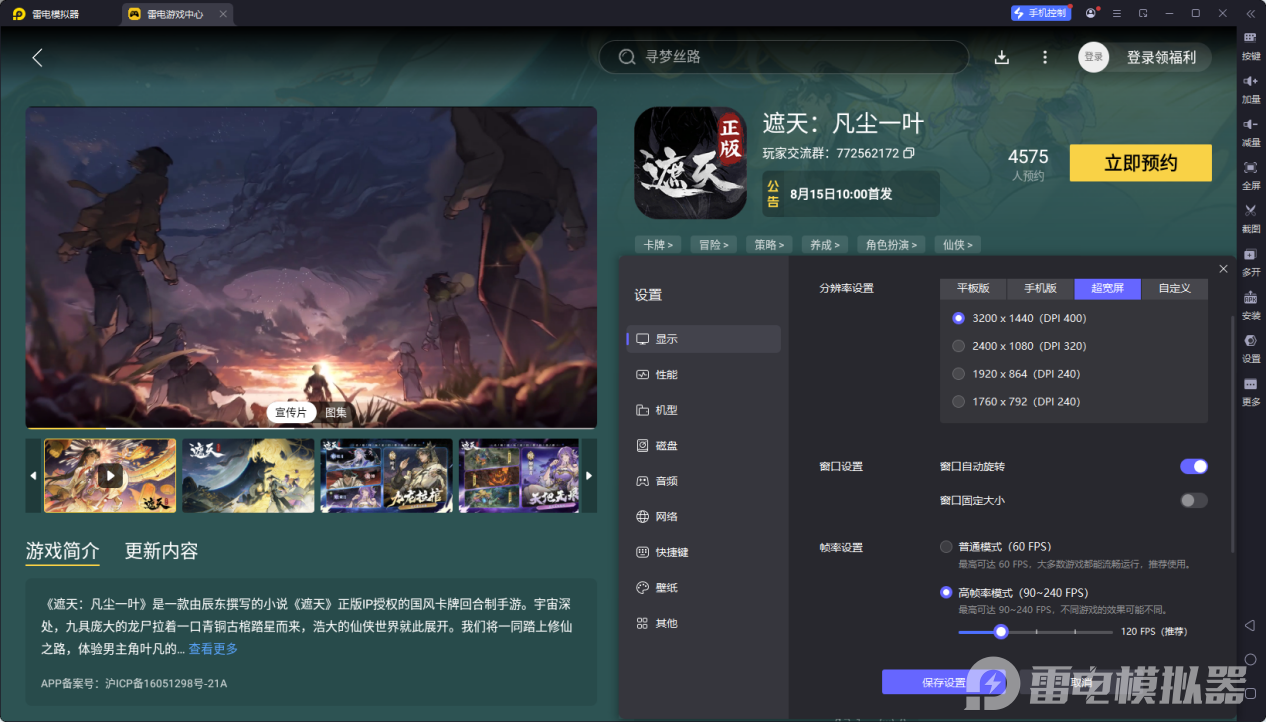Enable the 窗口固定大小 toggle
The width and height of the screenshot is (1266, 722).
[x=1193, y=500]
